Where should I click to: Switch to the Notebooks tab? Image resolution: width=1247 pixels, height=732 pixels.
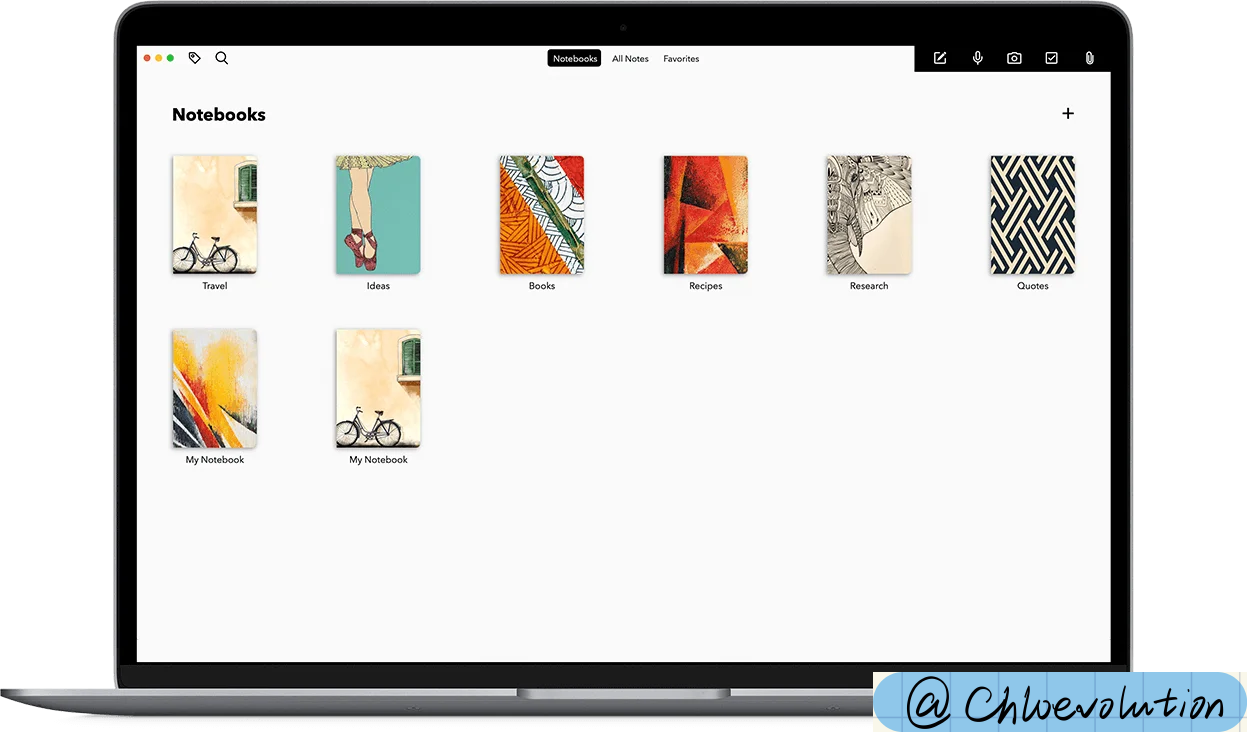pos(575,59)
